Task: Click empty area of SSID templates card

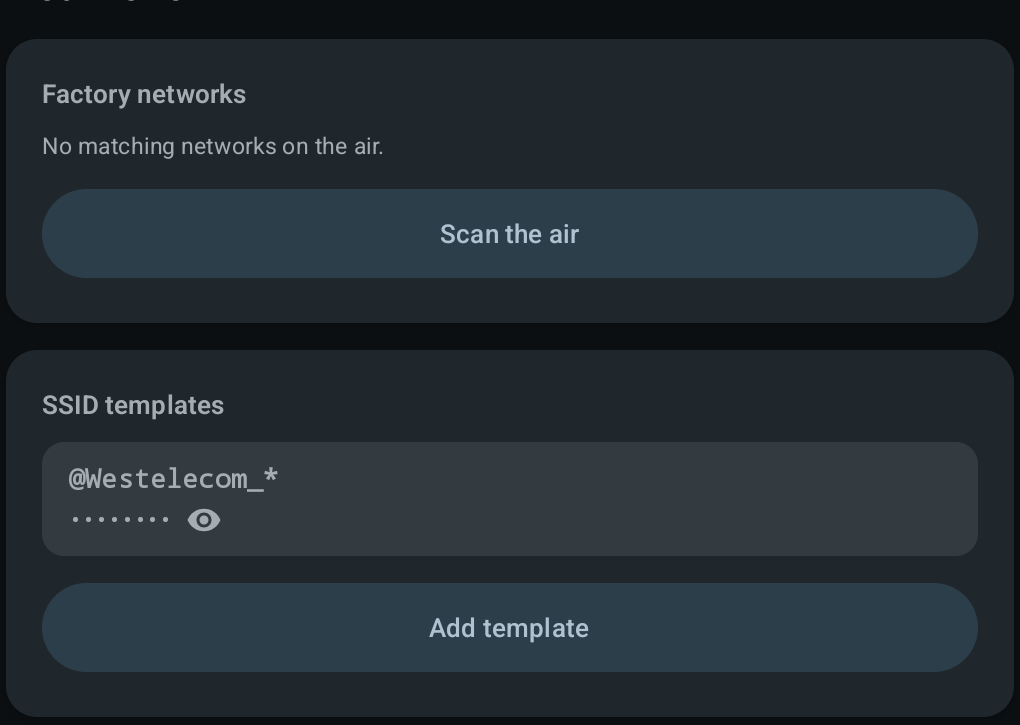Action: (651, 403)
